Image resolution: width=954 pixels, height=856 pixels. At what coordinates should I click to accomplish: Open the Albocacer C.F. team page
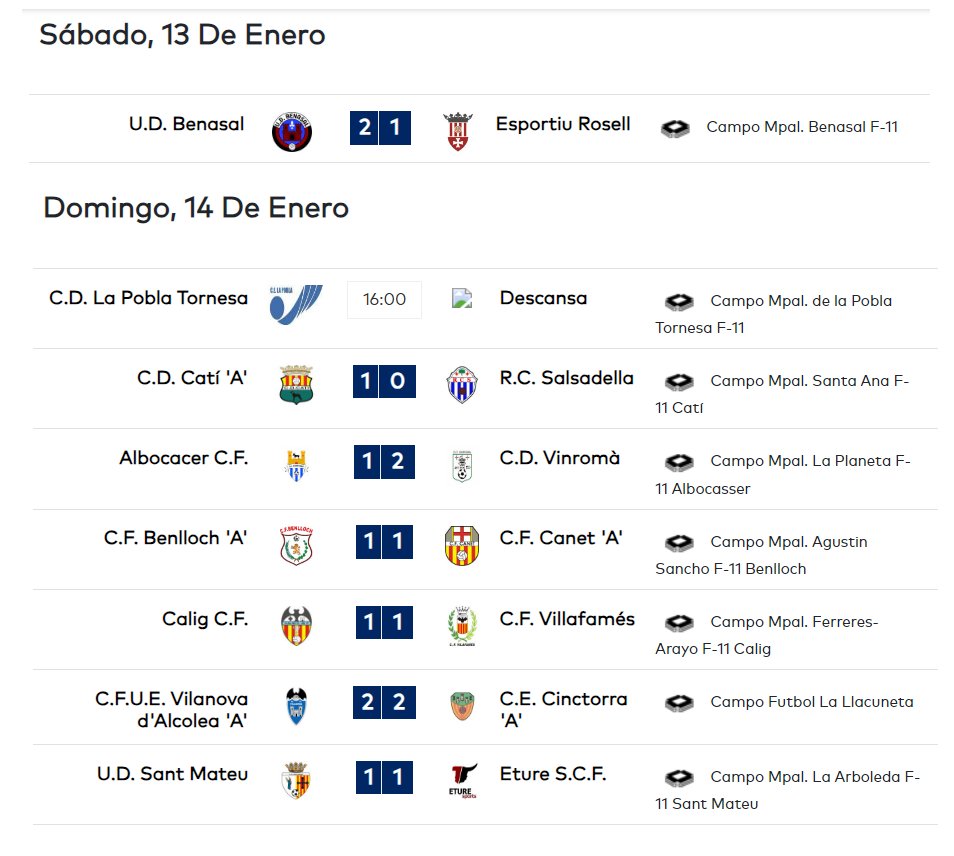(184, 458)
